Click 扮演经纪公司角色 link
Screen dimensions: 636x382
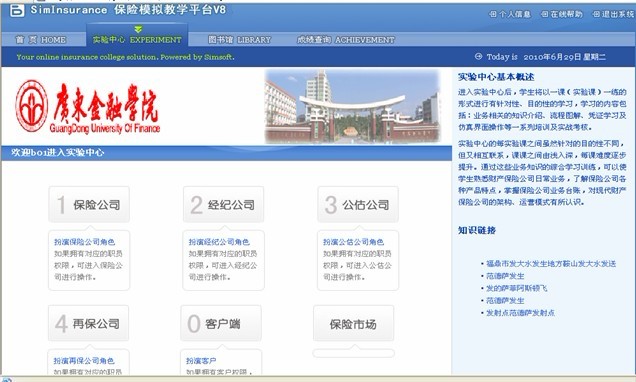pos(219,242)
